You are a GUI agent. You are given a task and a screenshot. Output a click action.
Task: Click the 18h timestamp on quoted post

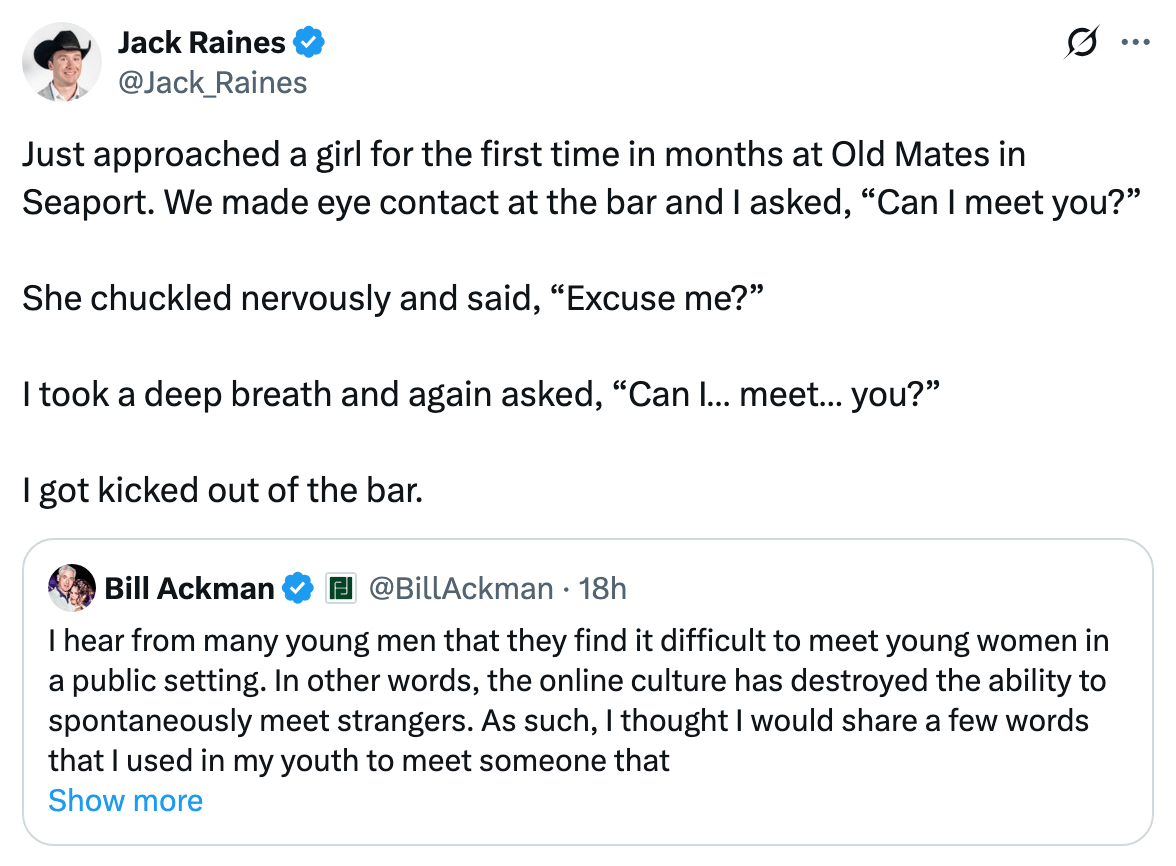point(602,588)
